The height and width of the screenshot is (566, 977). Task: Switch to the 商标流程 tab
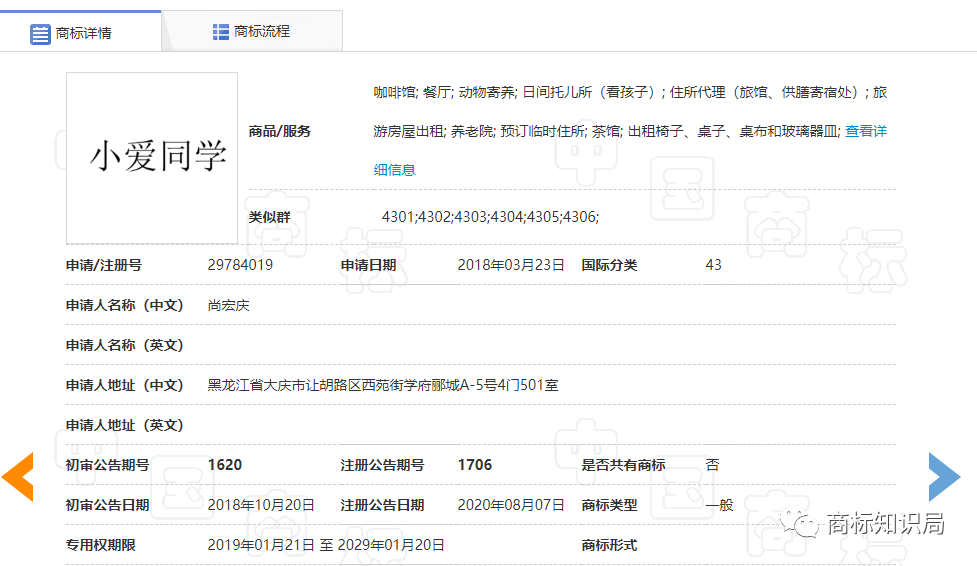click(x=252, y=31)
